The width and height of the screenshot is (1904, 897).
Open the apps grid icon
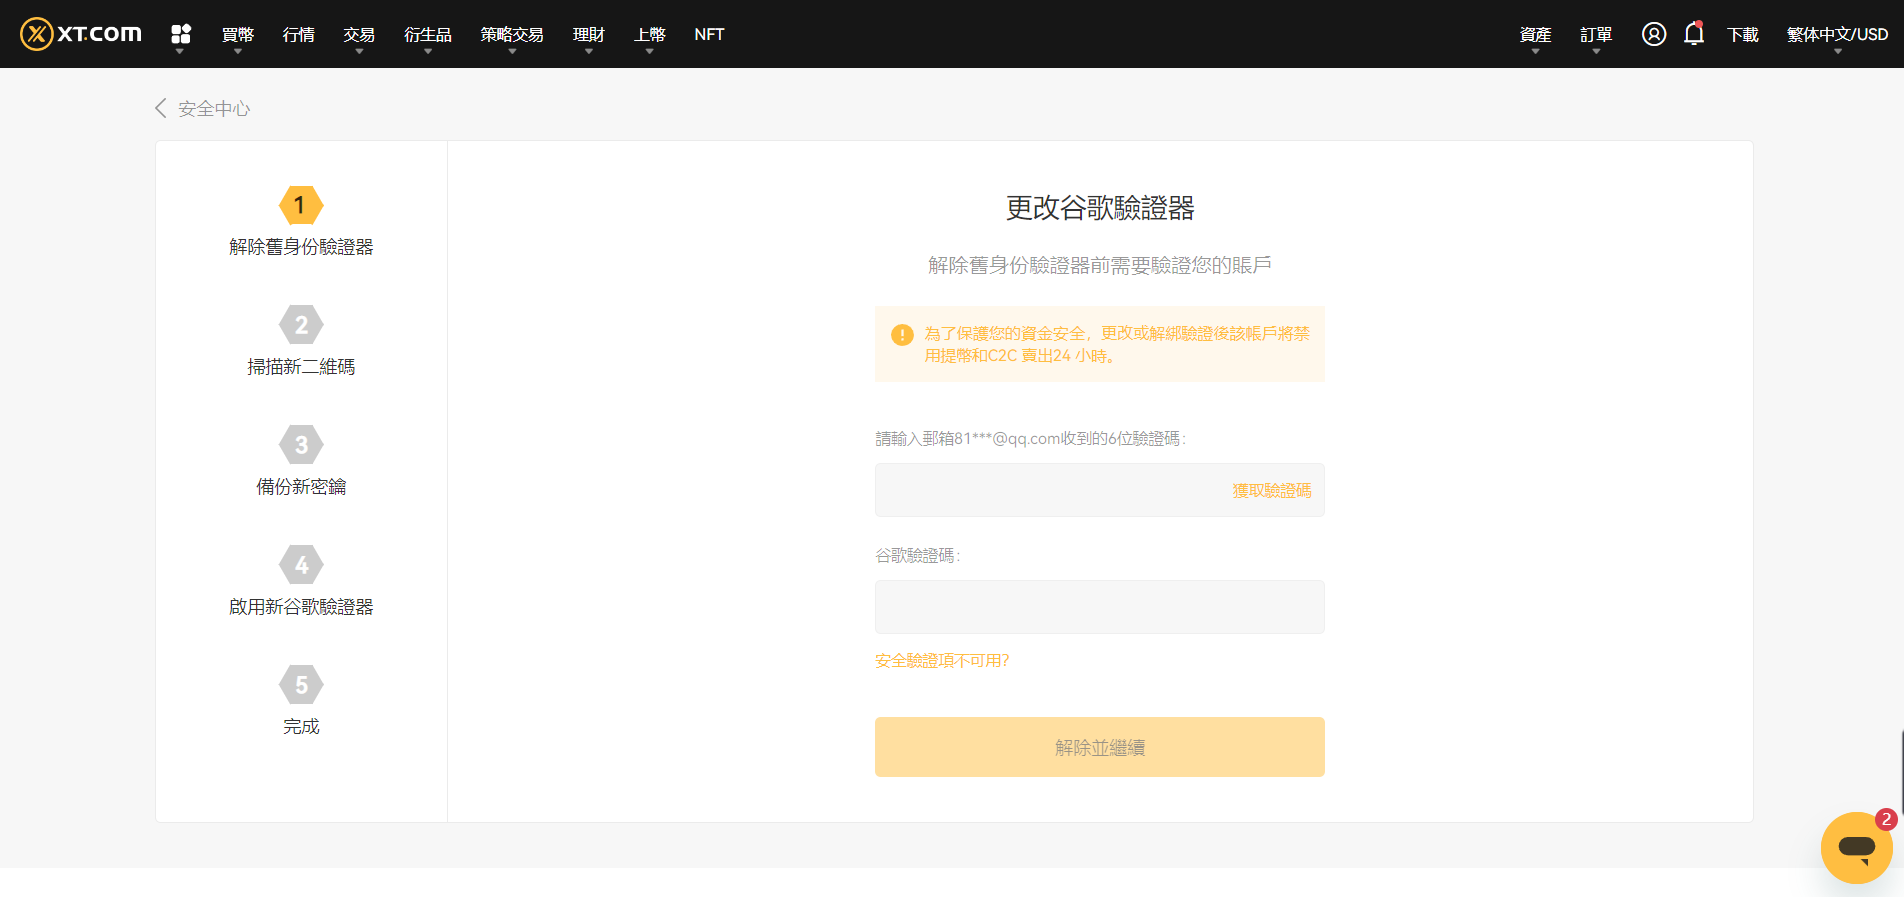click(x=181, y=34)
